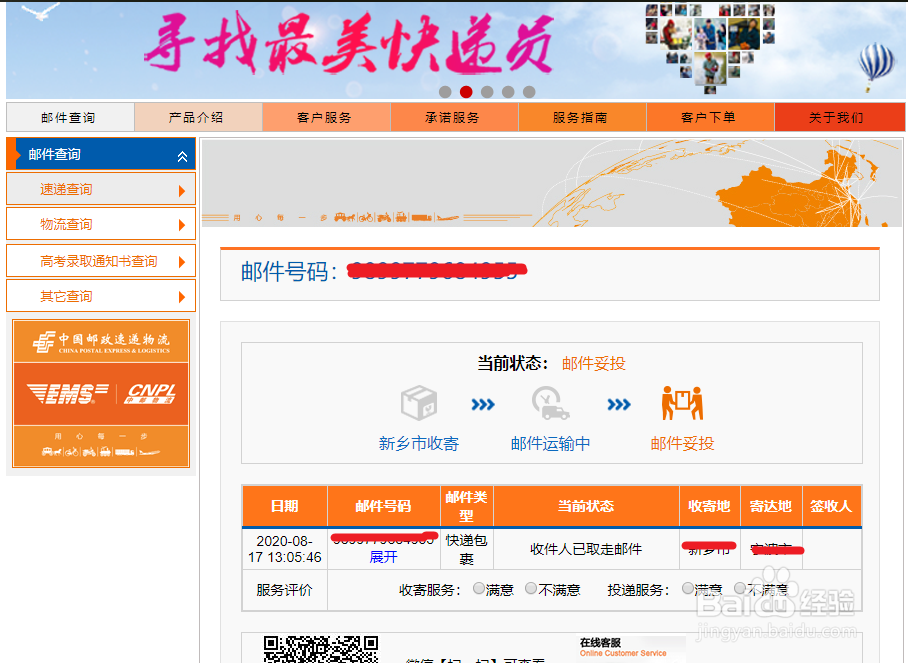Collapse the 邮件查询 sidebar panel chevron
908x663 pixels.
pyautogui.click(x=180, y=154)
